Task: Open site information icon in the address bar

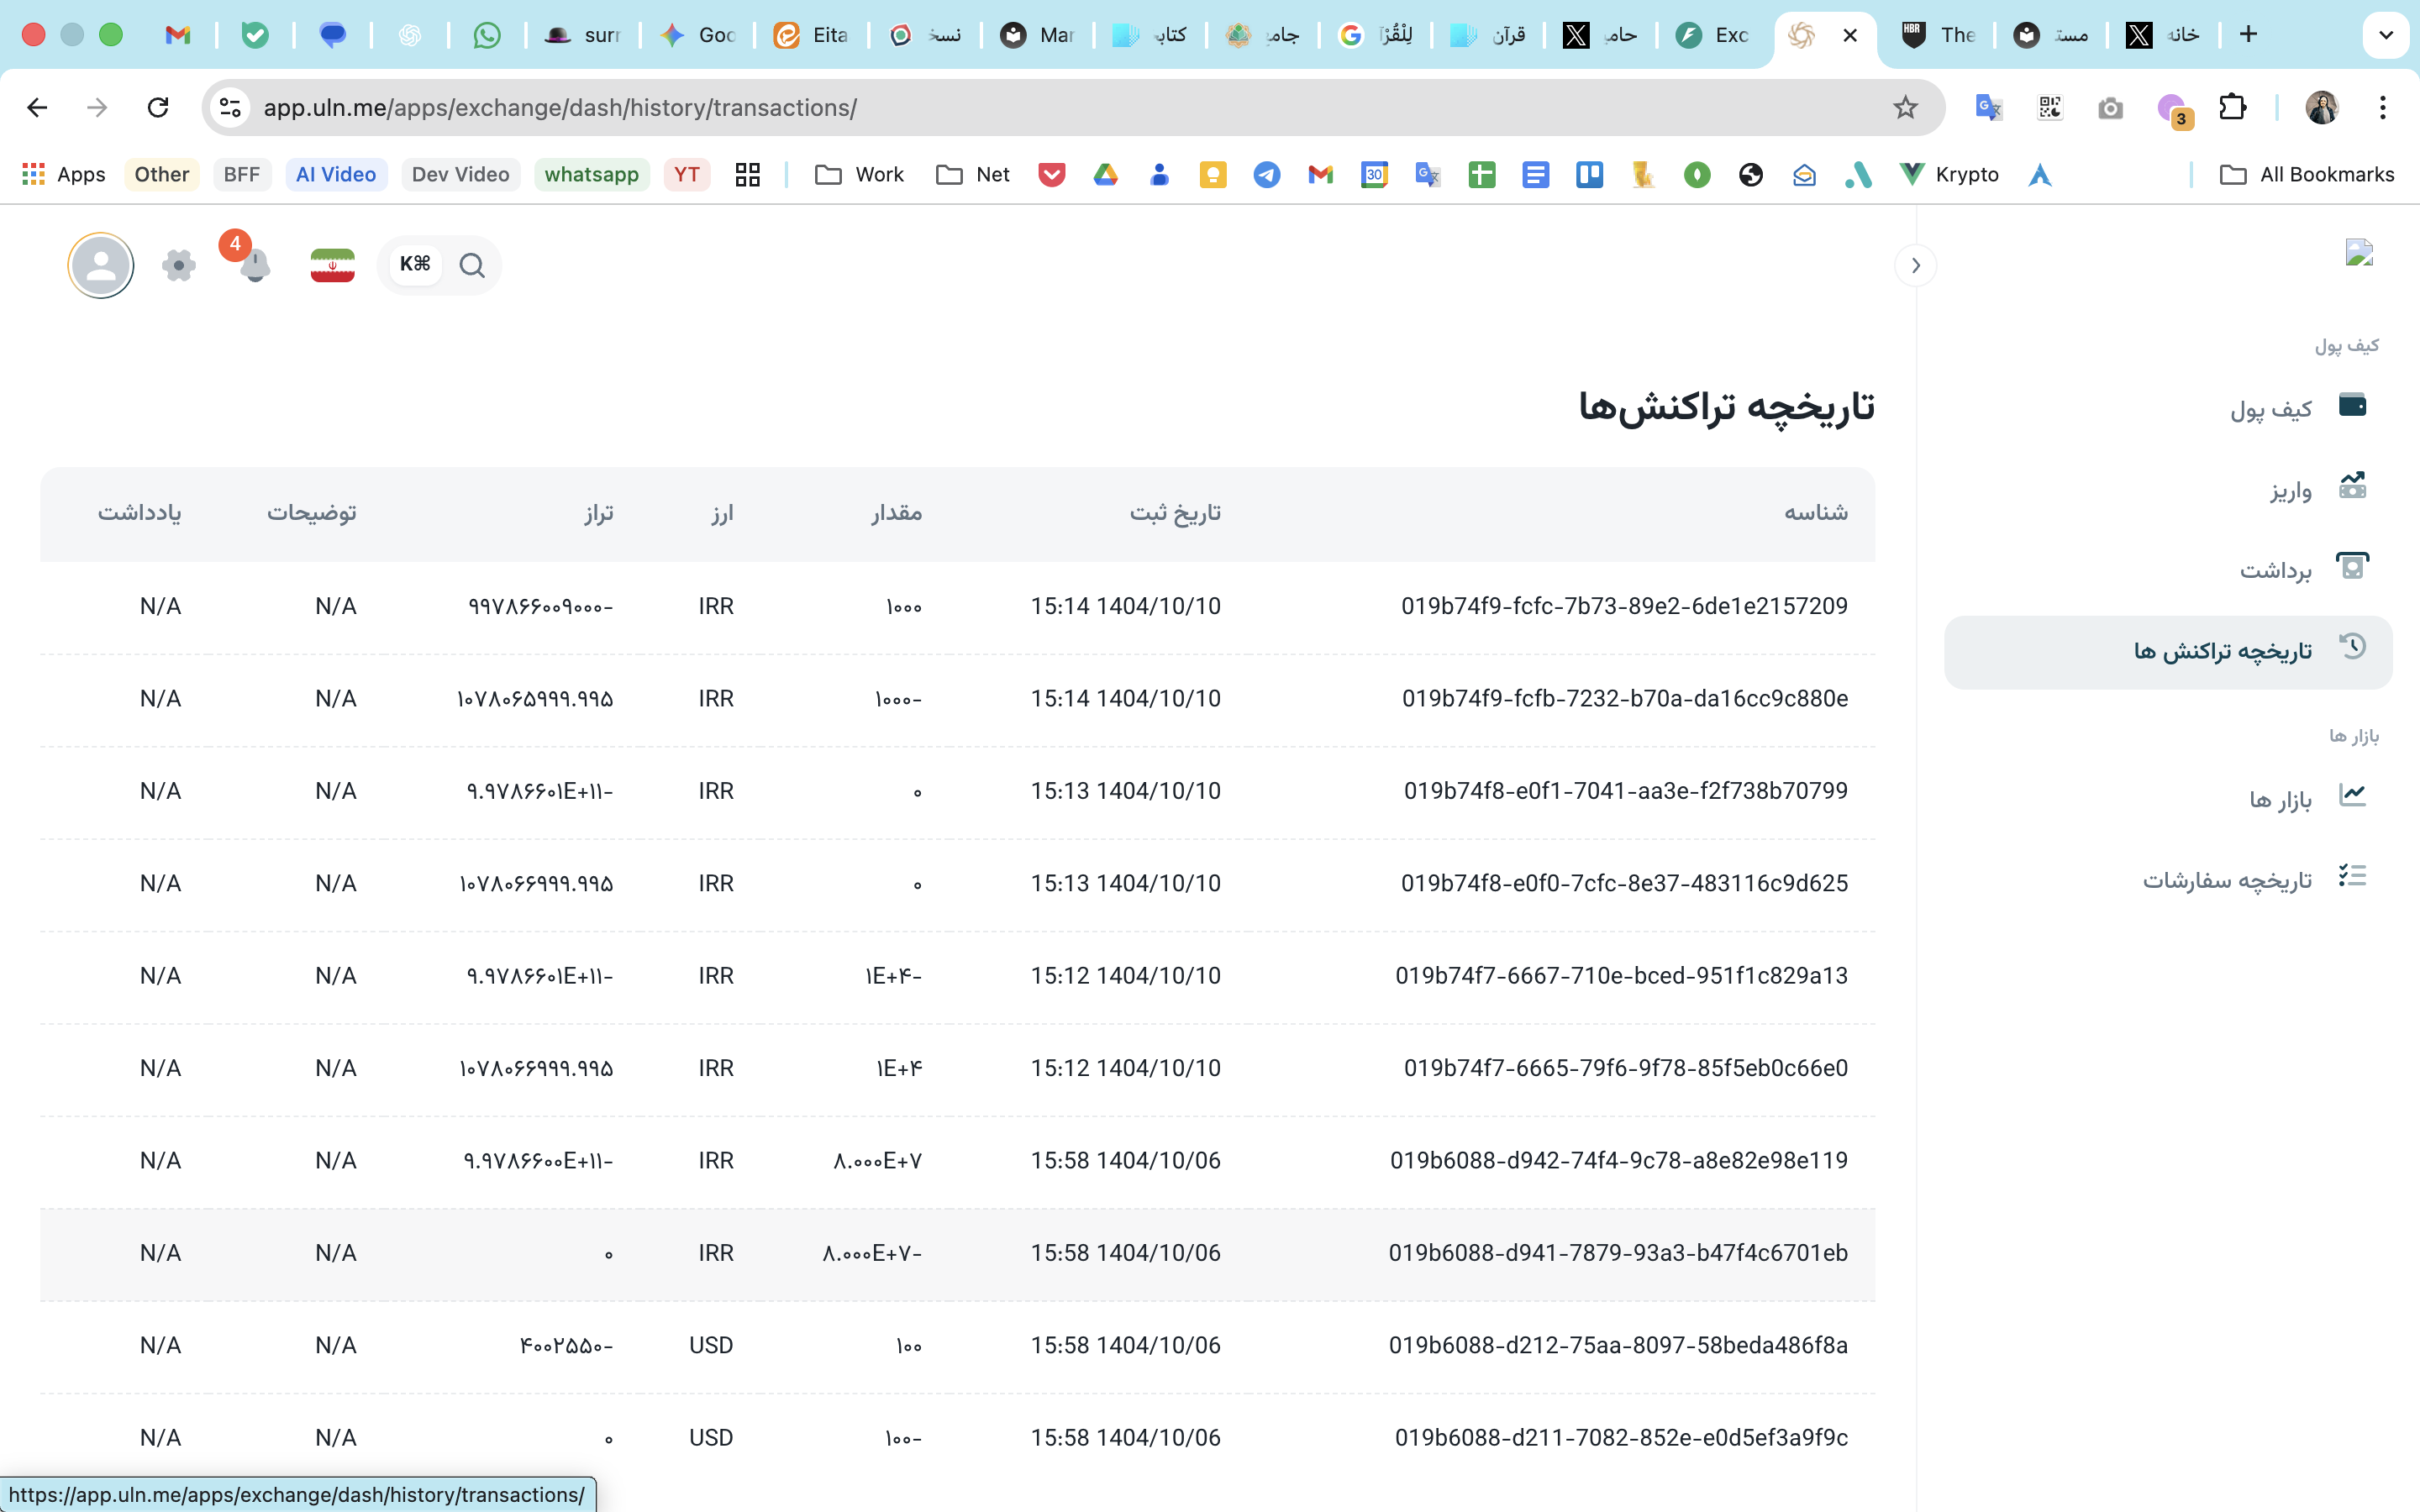Action: tap(230, 107)
